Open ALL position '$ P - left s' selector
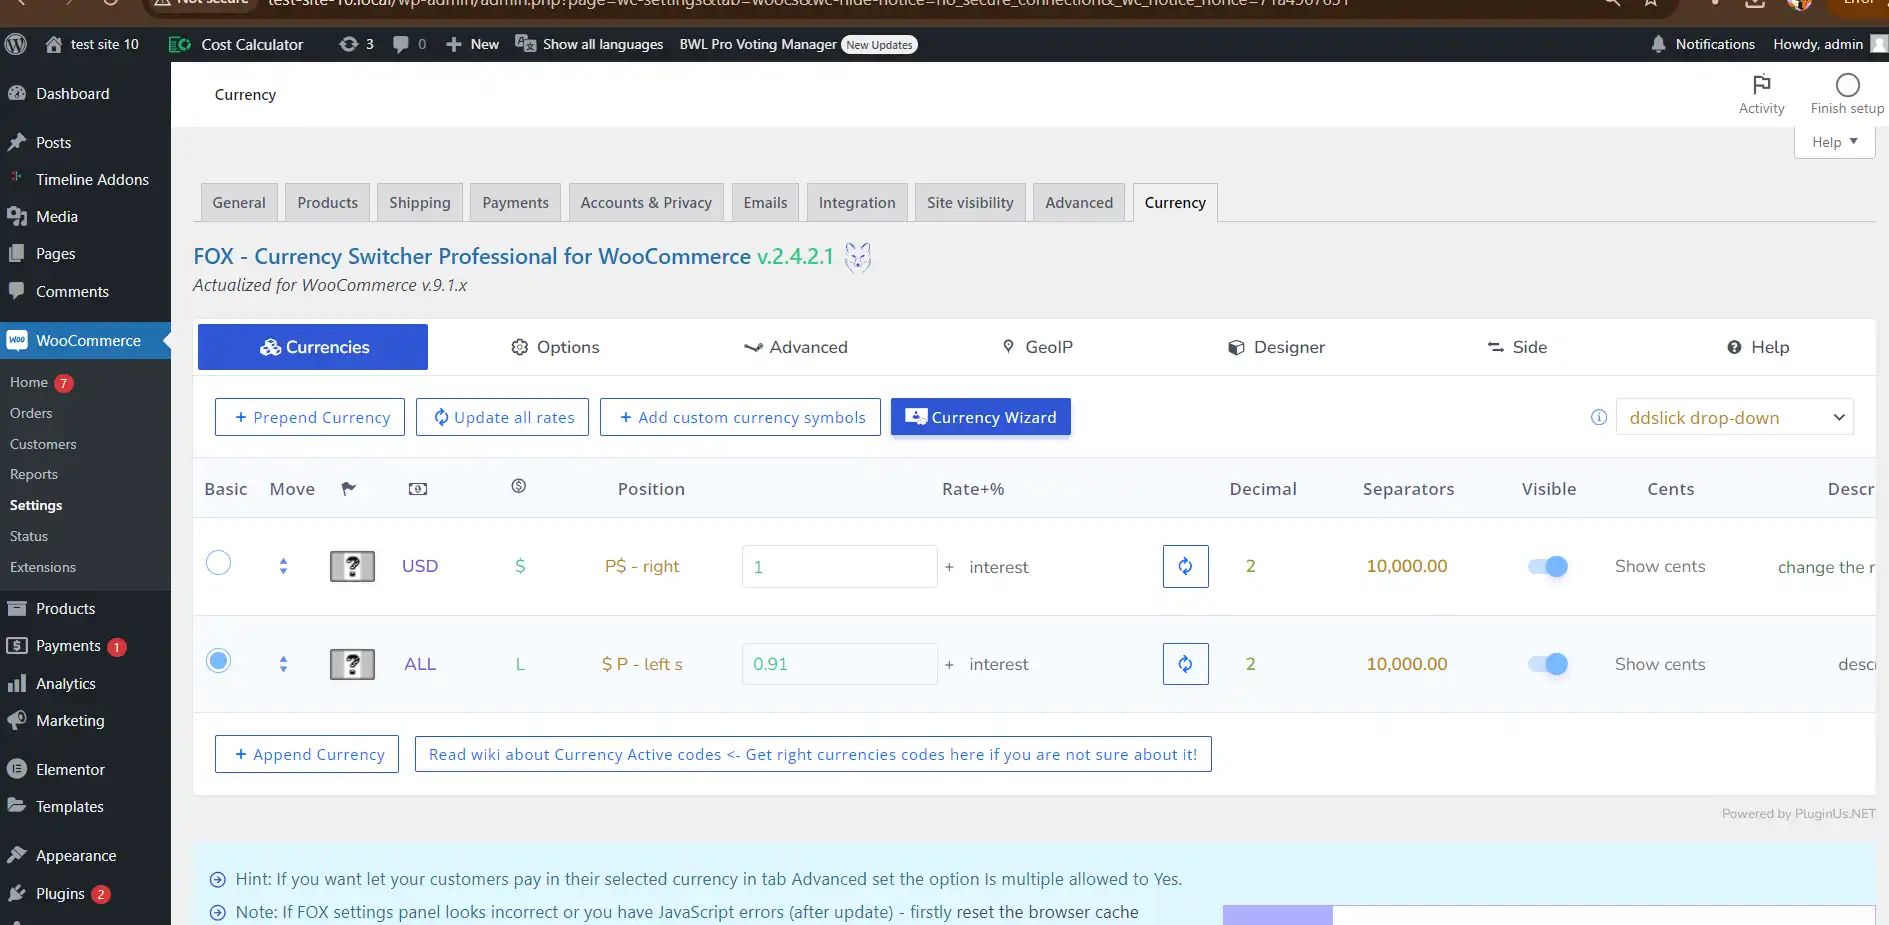The image size is (1889, 925). (642, 664)
